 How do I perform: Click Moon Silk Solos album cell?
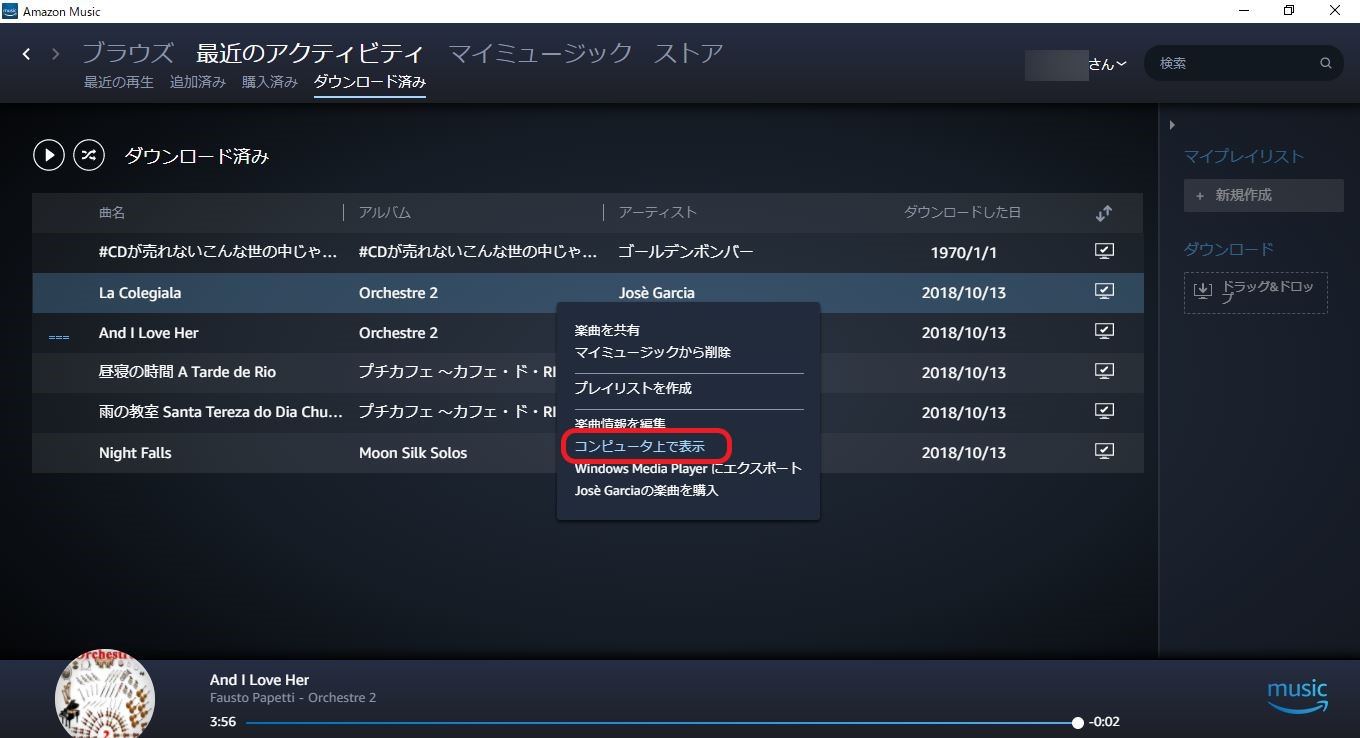413,453
